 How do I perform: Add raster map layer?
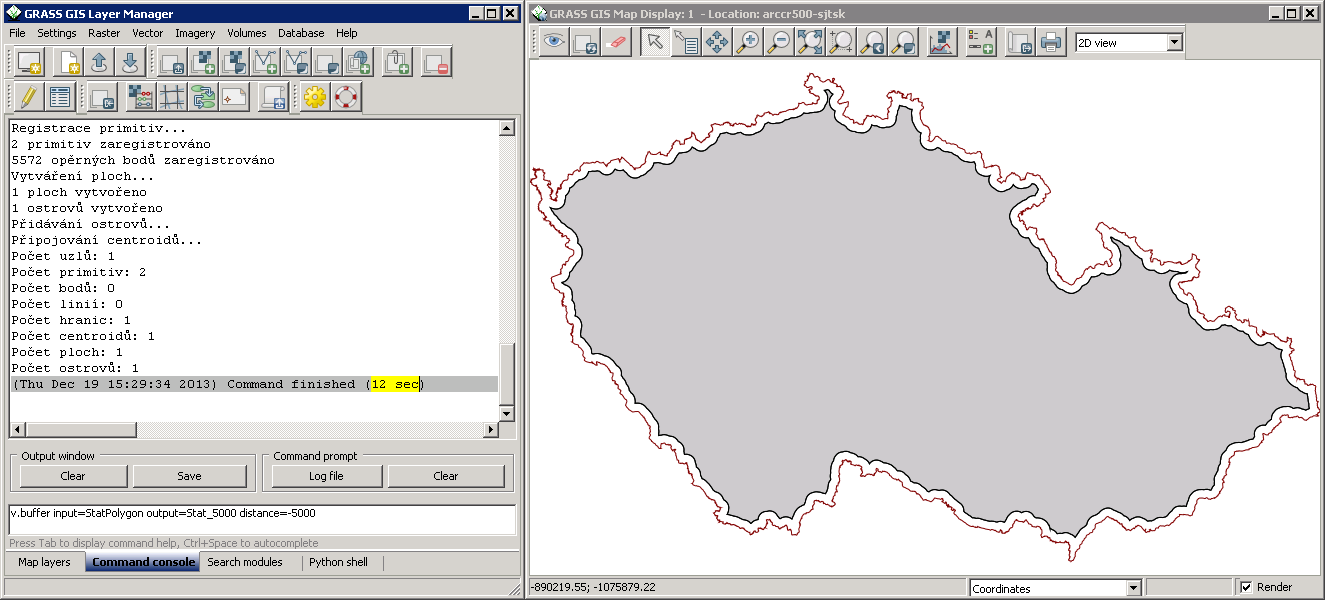[x=203, y=63]
